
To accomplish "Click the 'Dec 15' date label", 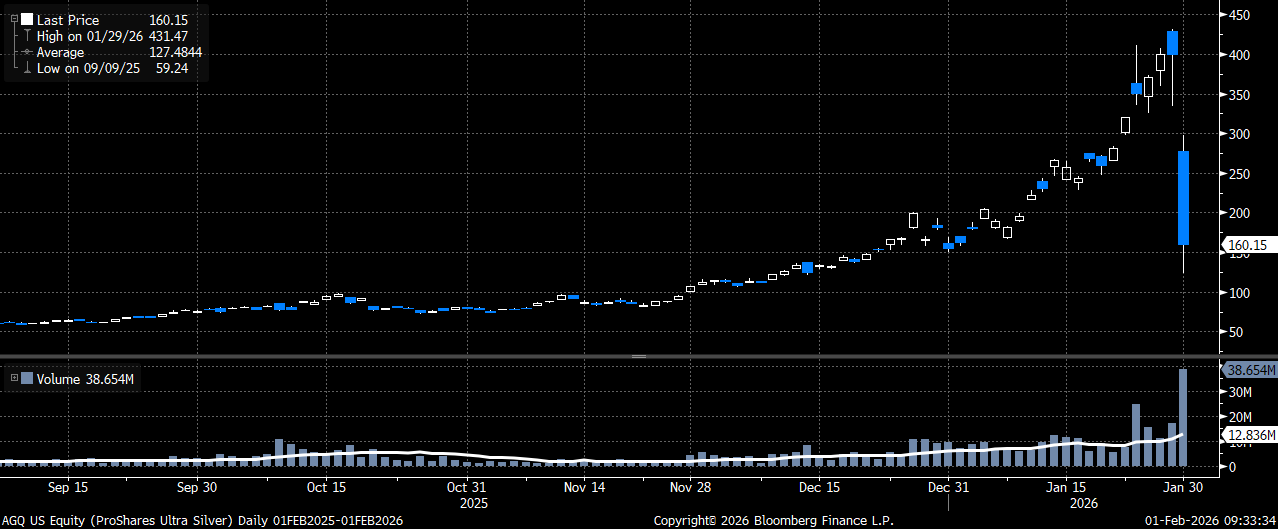I will [820, 488].
